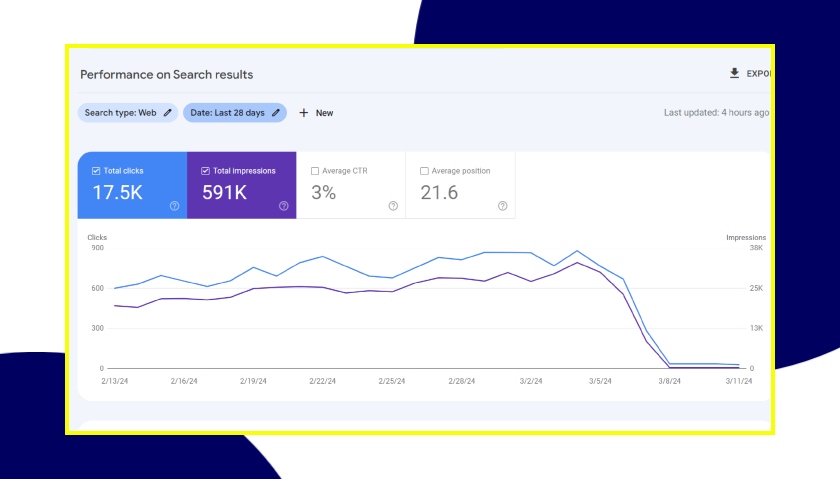840x479 pixels.
Task: Click the 'New' filter label
Action: coord(325,113)
